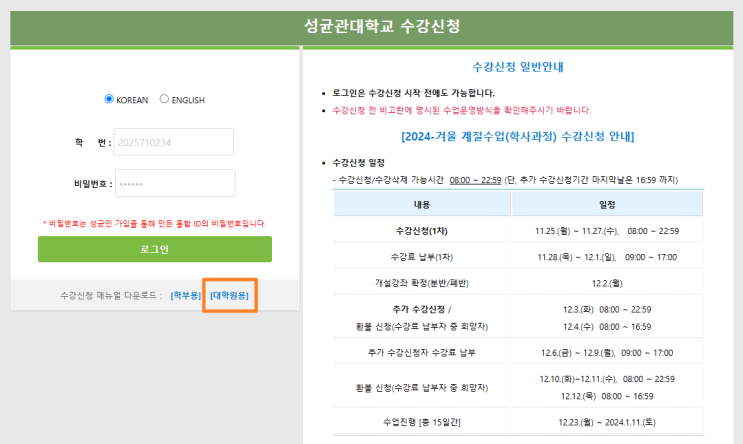Click the 수강신청 일반안내 heading

point(518,67)
